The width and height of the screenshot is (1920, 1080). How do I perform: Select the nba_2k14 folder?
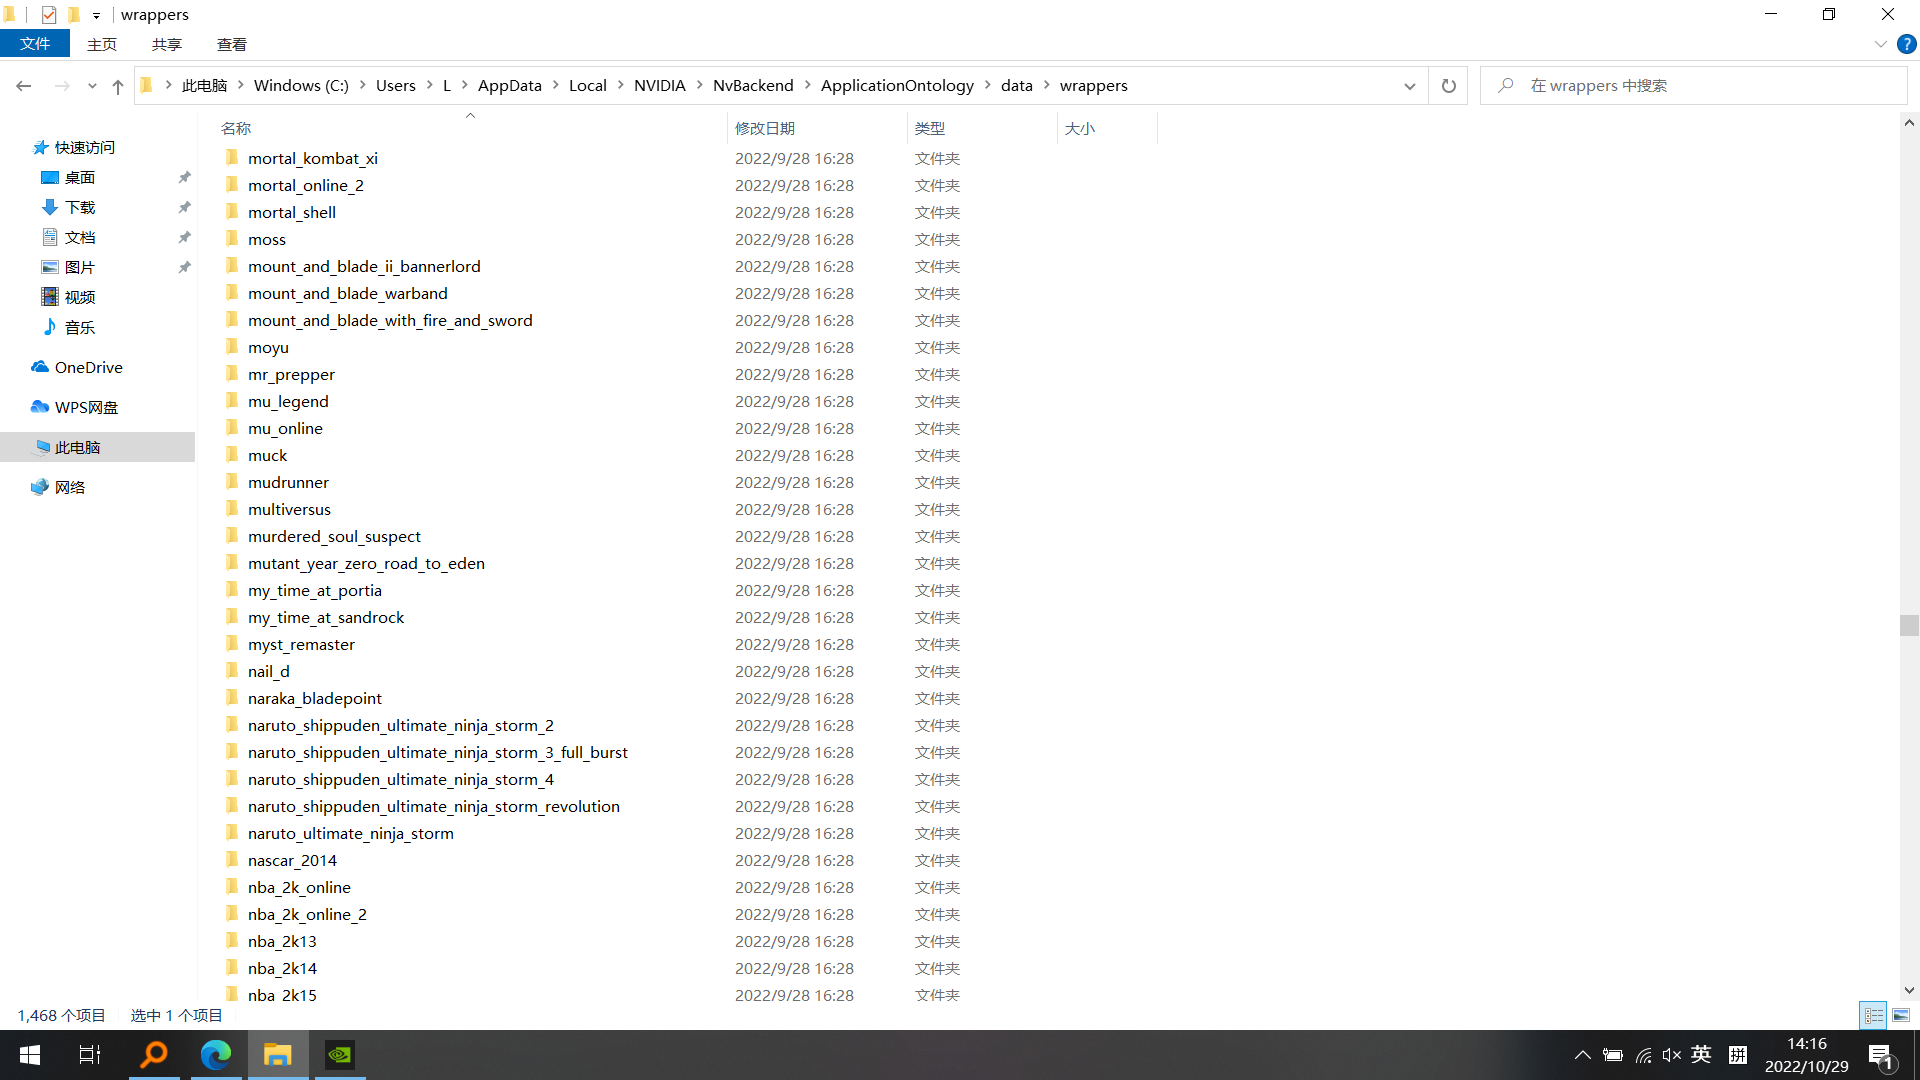282,968
